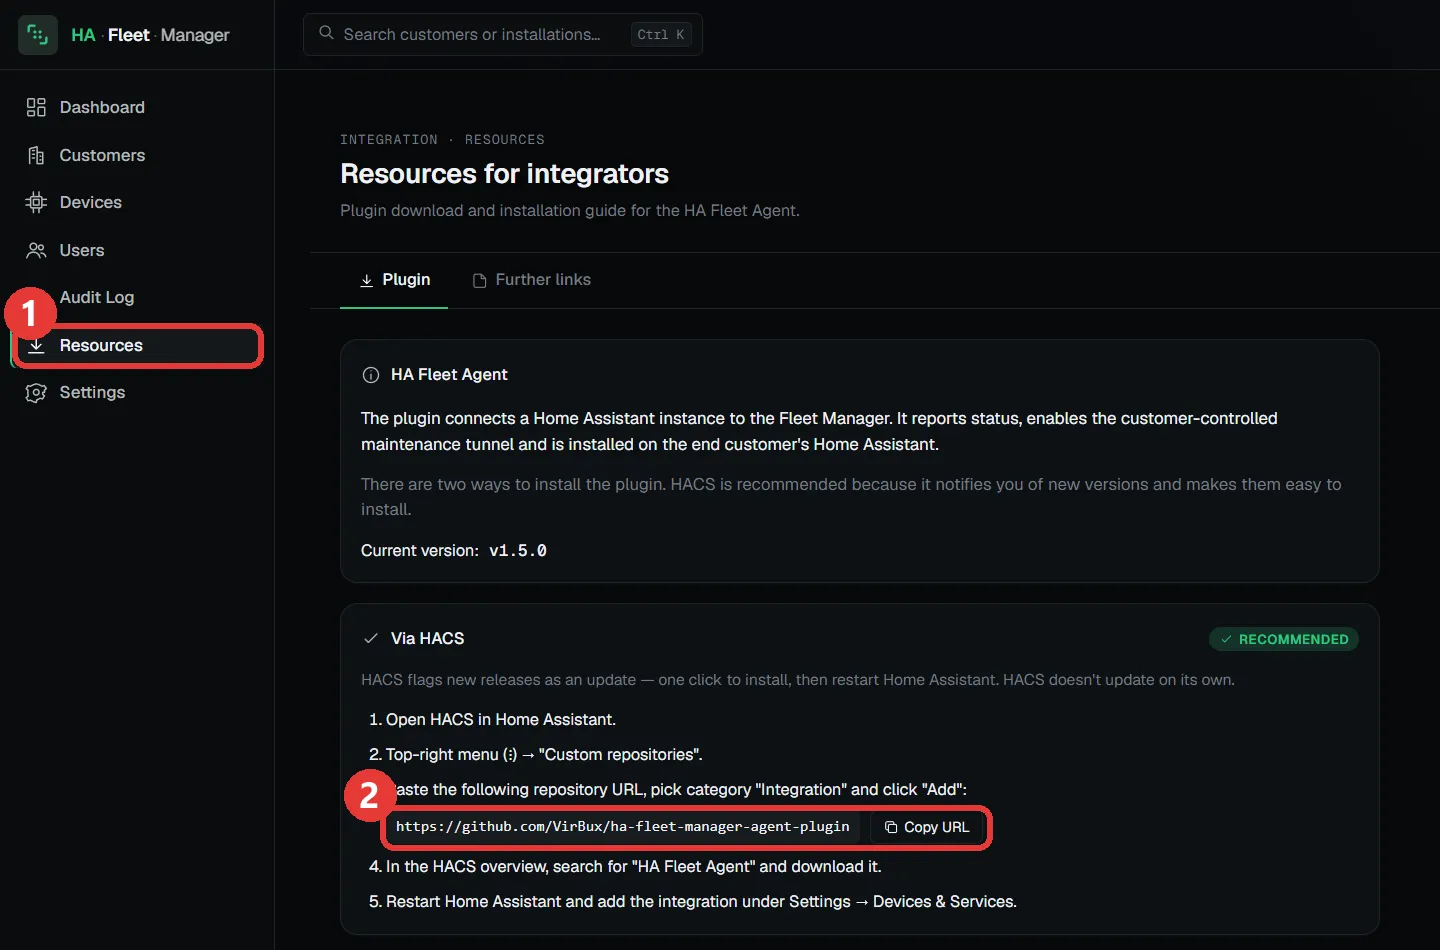Click the Ctrl K shortcut badge
Viewport: 1440px width, 950px height.
661,34
